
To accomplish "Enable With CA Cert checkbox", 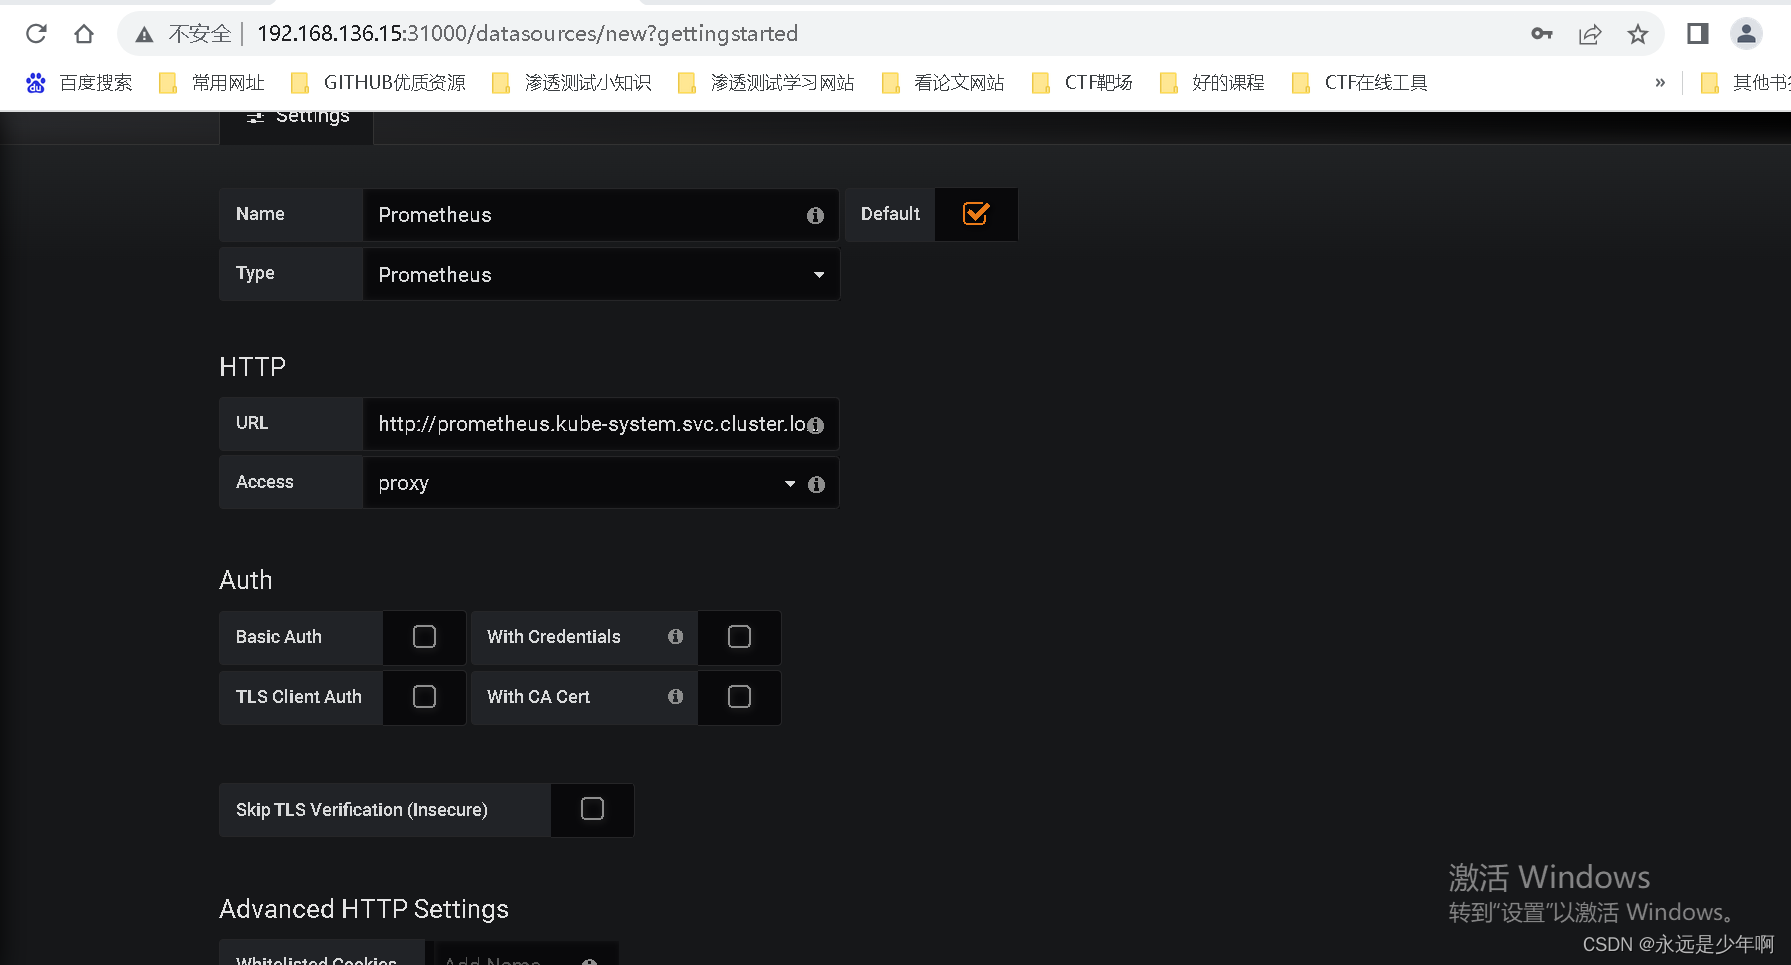I will point(739,697).
